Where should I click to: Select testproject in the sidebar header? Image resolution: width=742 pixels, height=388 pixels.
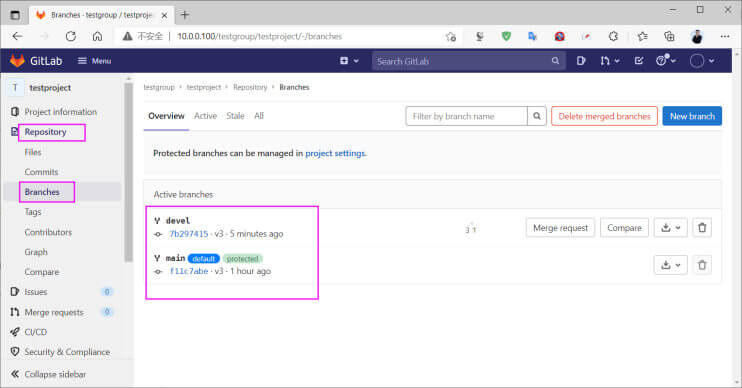tap(50, 88)
